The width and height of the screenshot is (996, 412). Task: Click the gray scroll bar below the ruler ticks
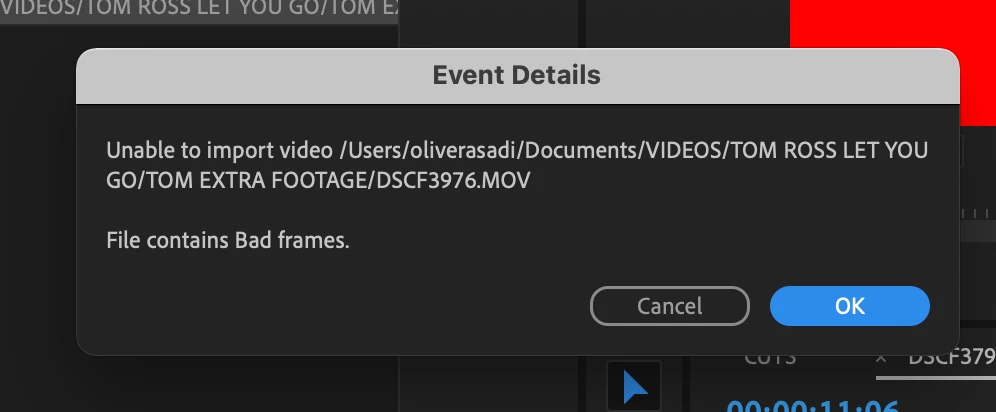(978, 231)
